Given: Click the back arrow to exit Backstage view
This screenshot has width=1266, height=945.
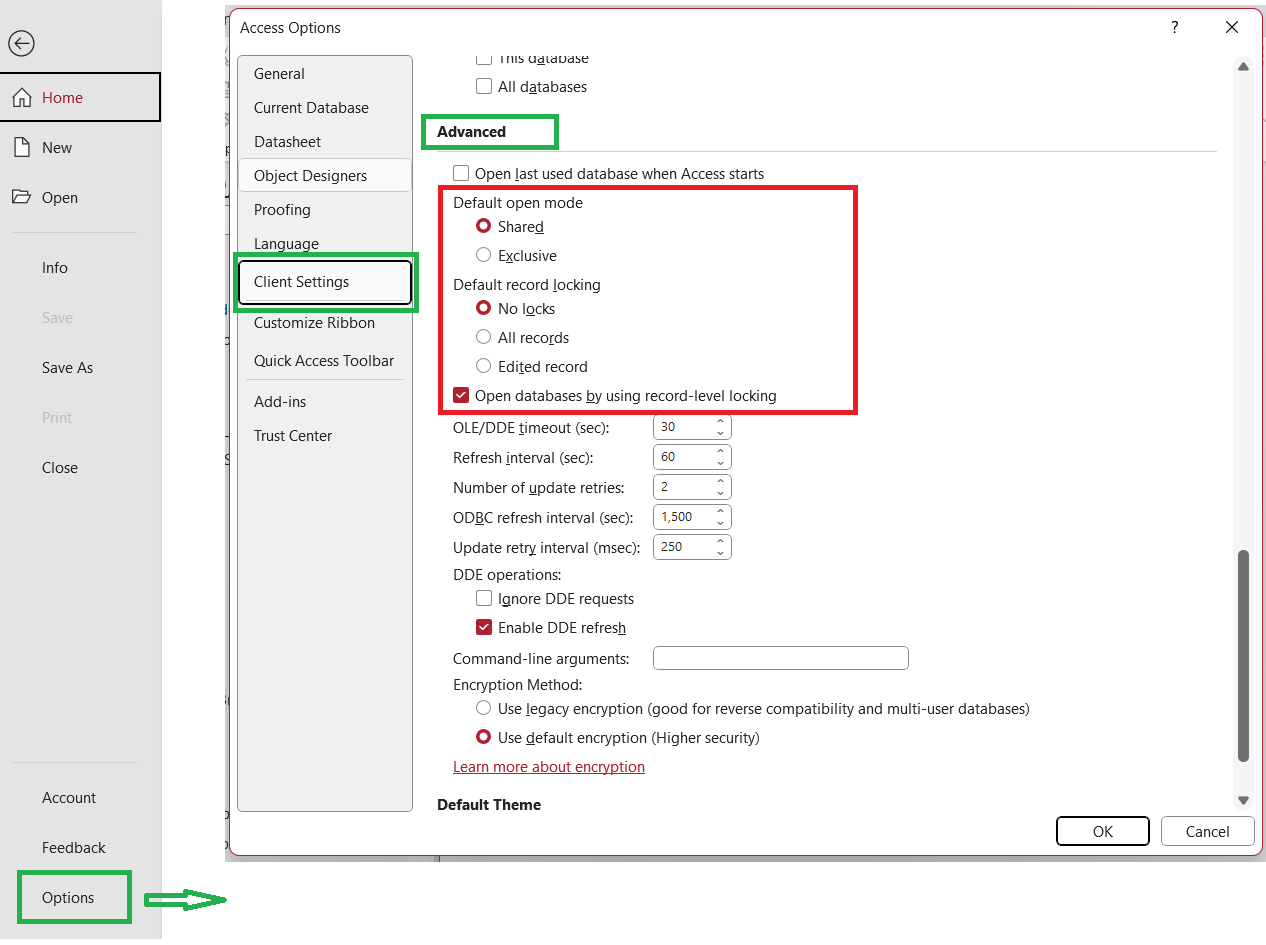Looking at the screenshot, I should point(21,44).
